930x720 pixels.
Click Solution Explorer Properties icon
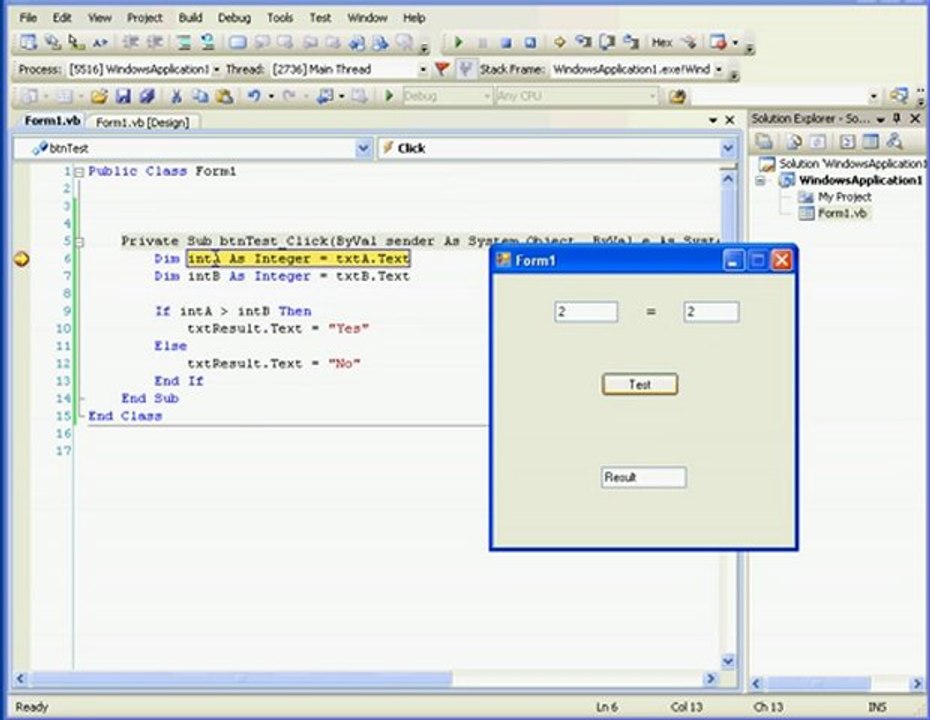(763, 141)
